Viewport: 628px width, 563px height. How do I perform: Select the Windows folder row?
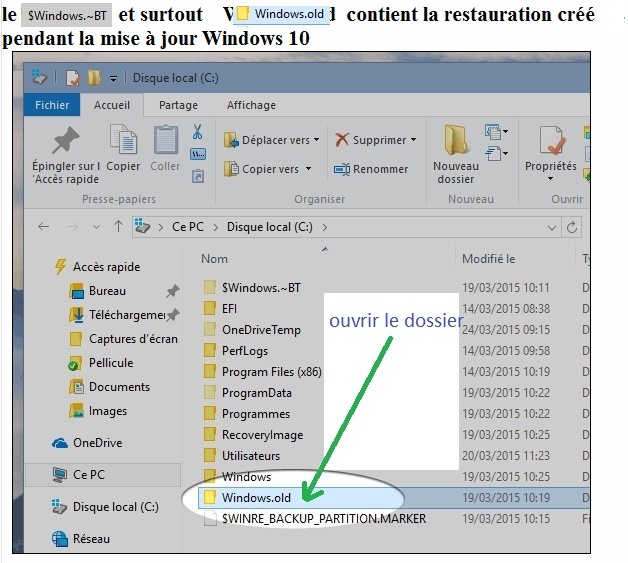click(238, 477)
